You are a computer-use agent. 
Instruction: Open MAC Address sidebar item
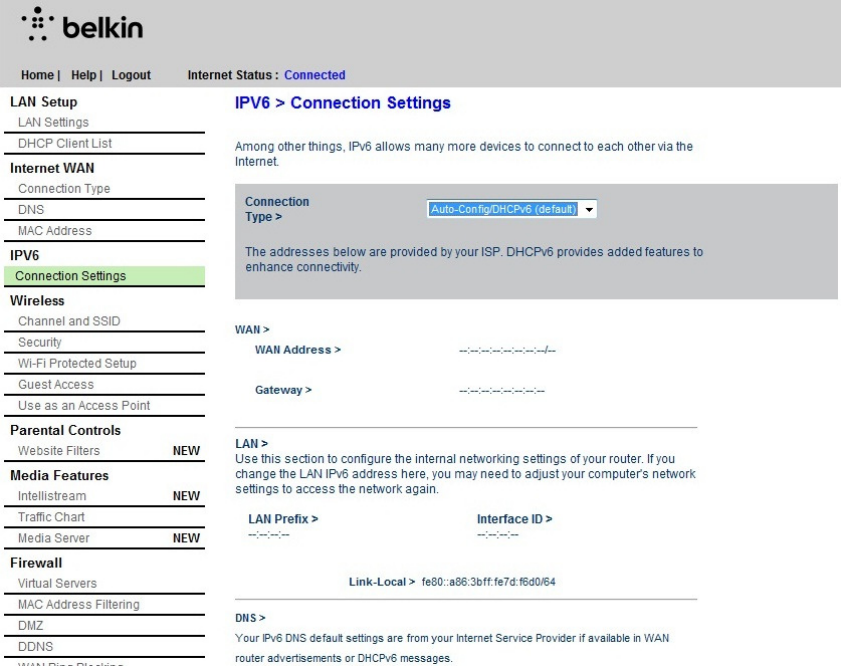[55, 231]
